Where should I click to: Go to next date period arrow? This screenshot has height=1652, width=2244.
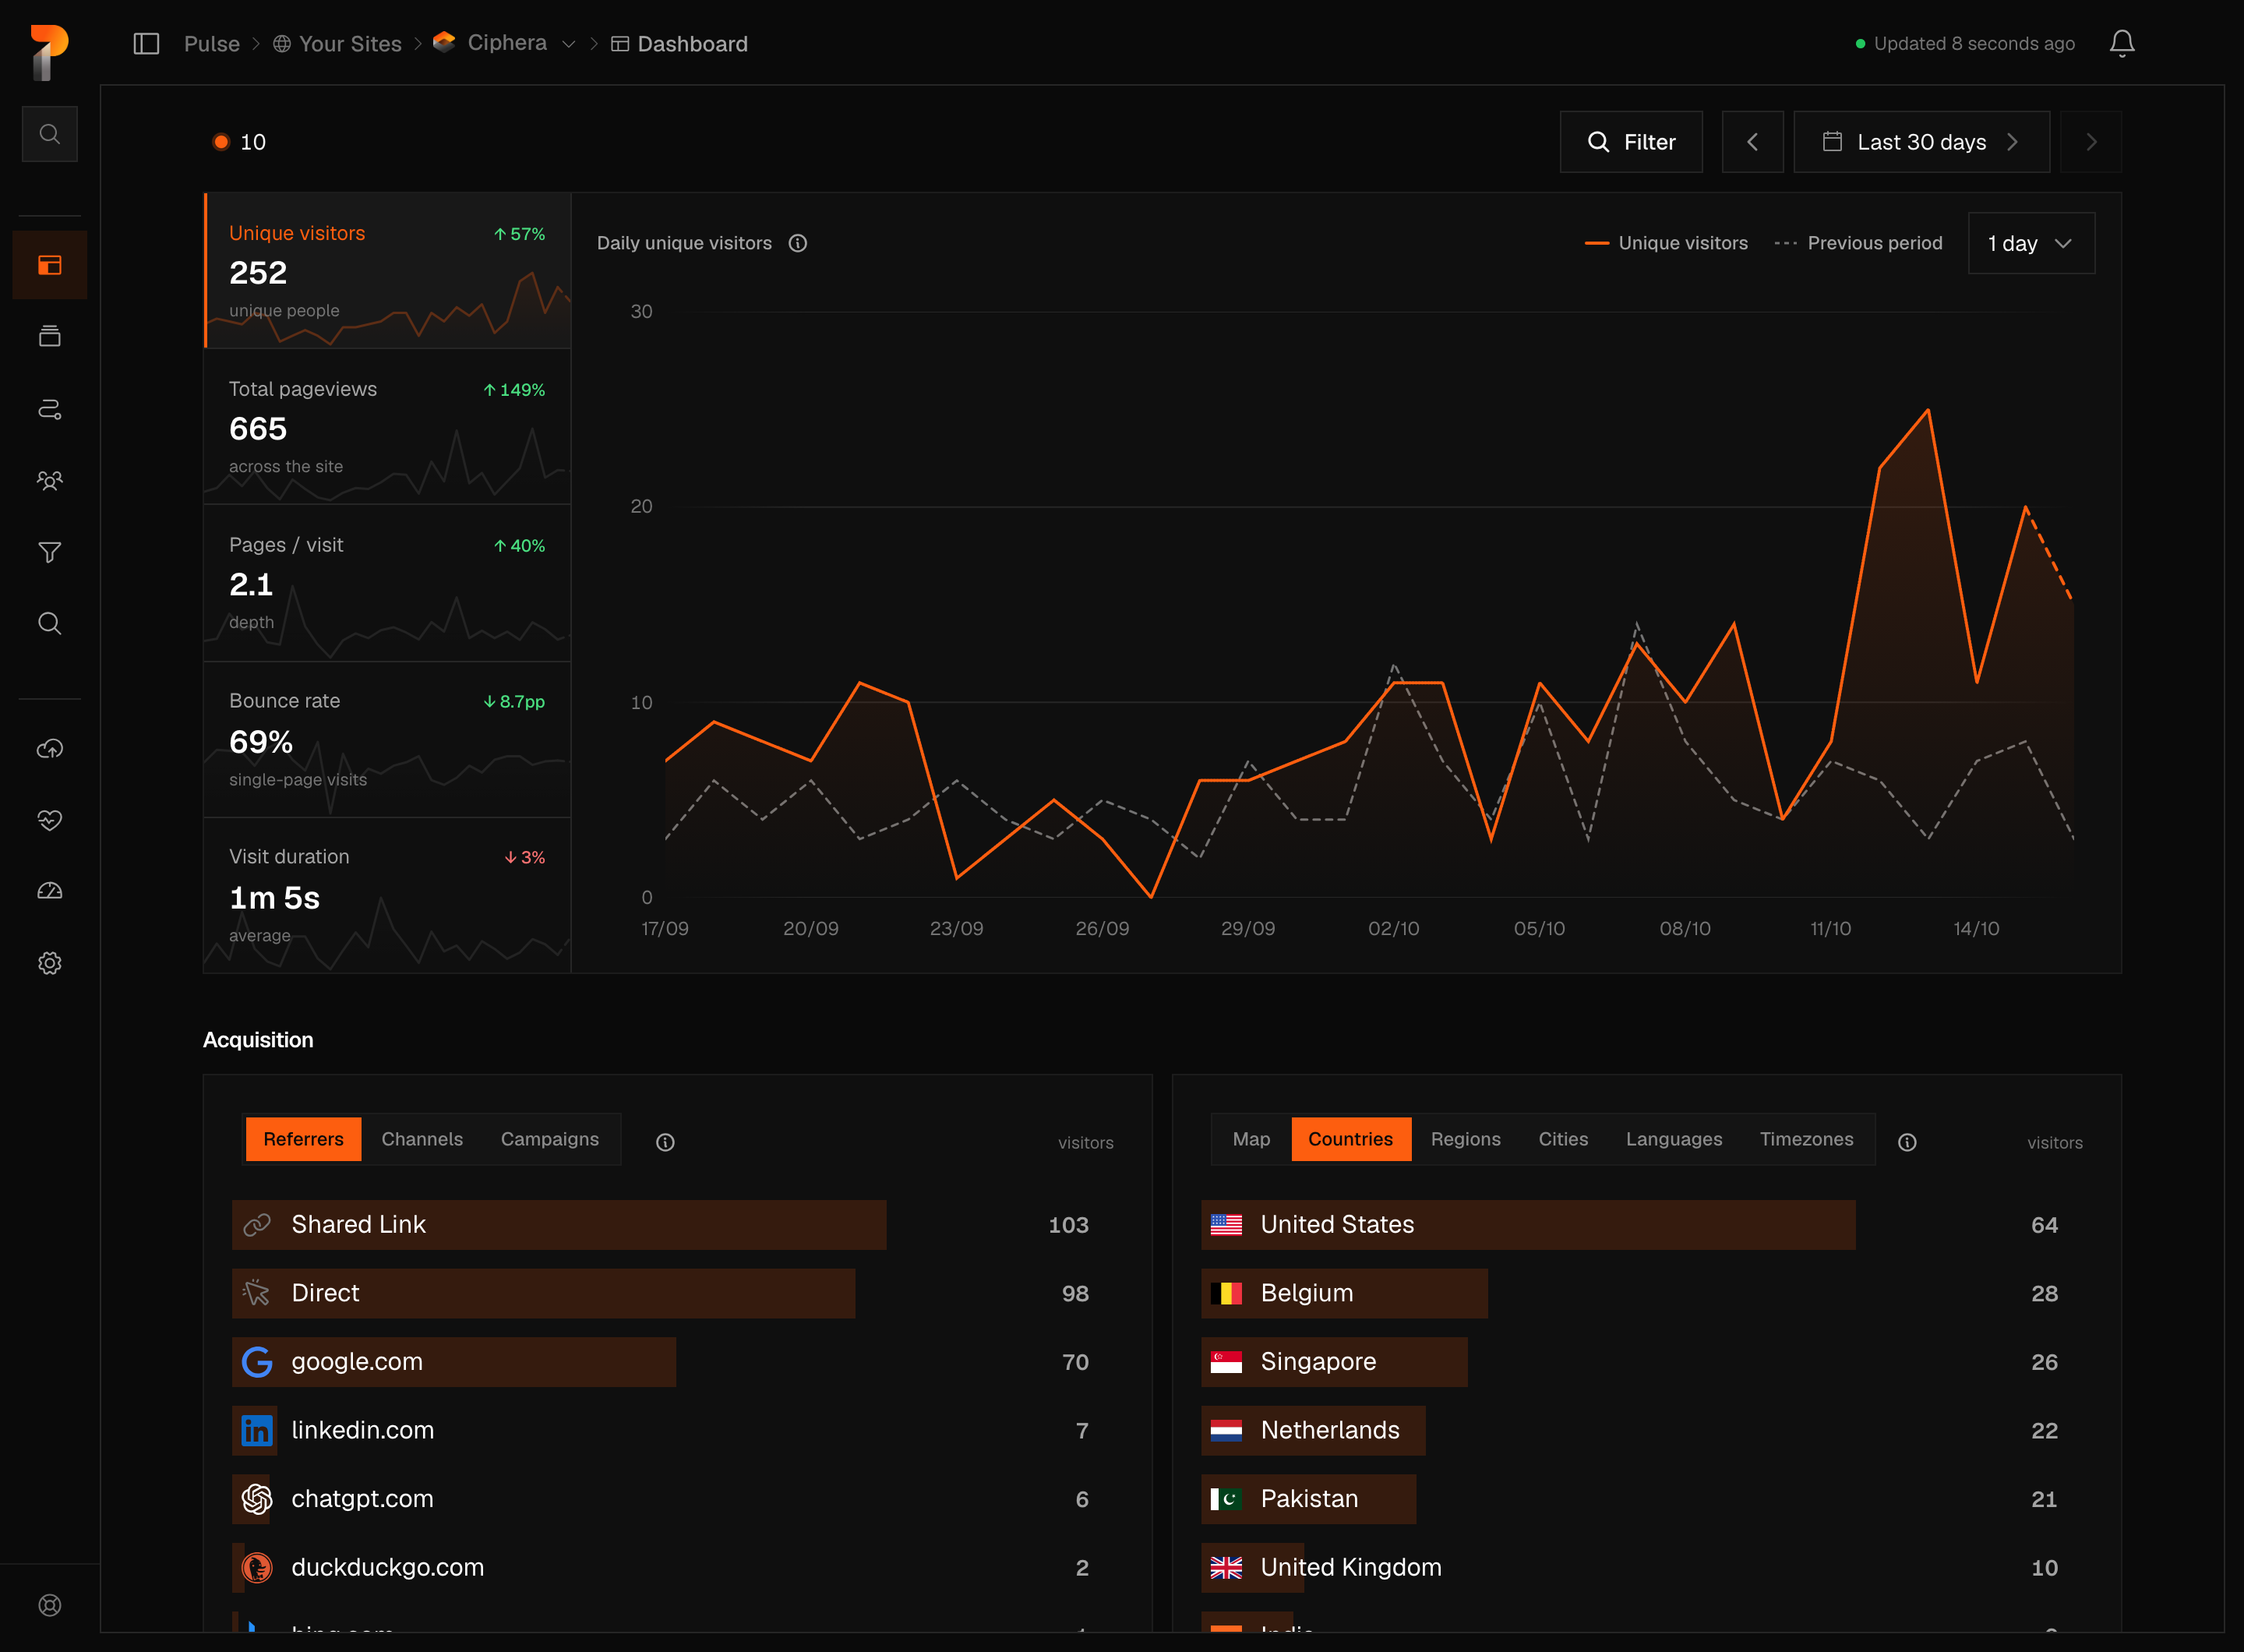tap(2091, 142)
